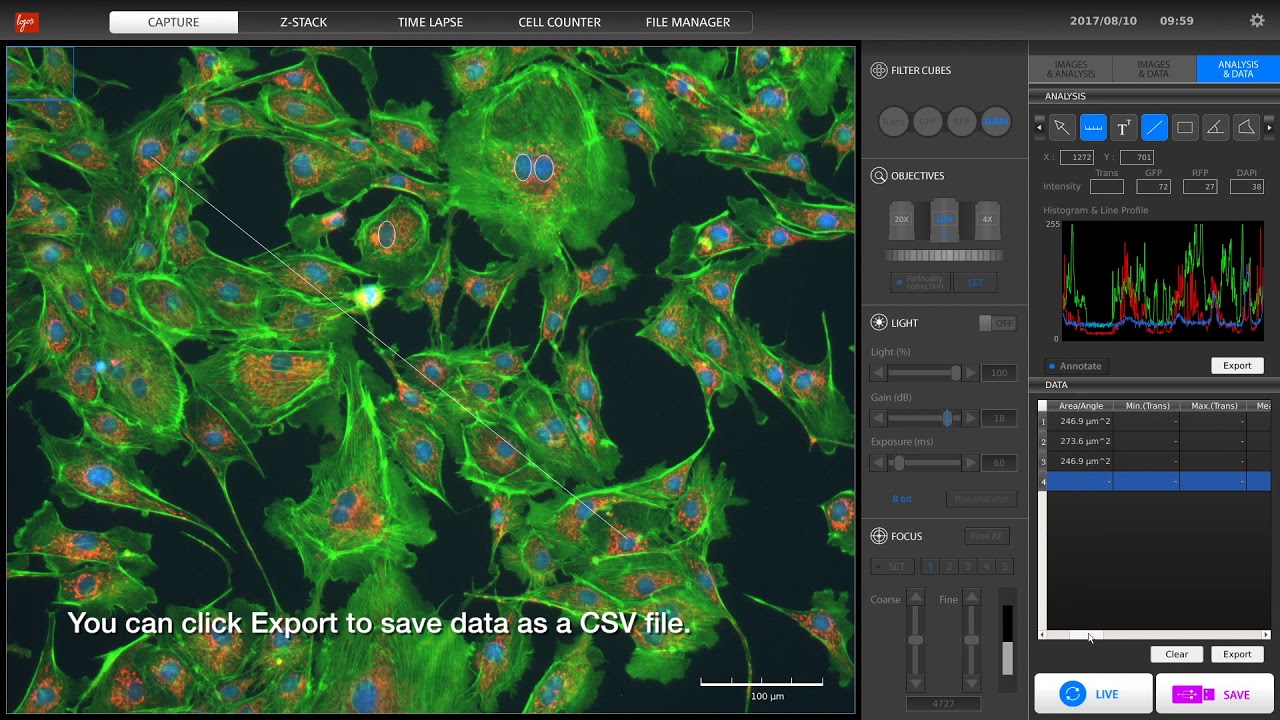Increase Exposure with right arrow
1280x720 pixels.
pyautogui.click(x=970, y=463)
